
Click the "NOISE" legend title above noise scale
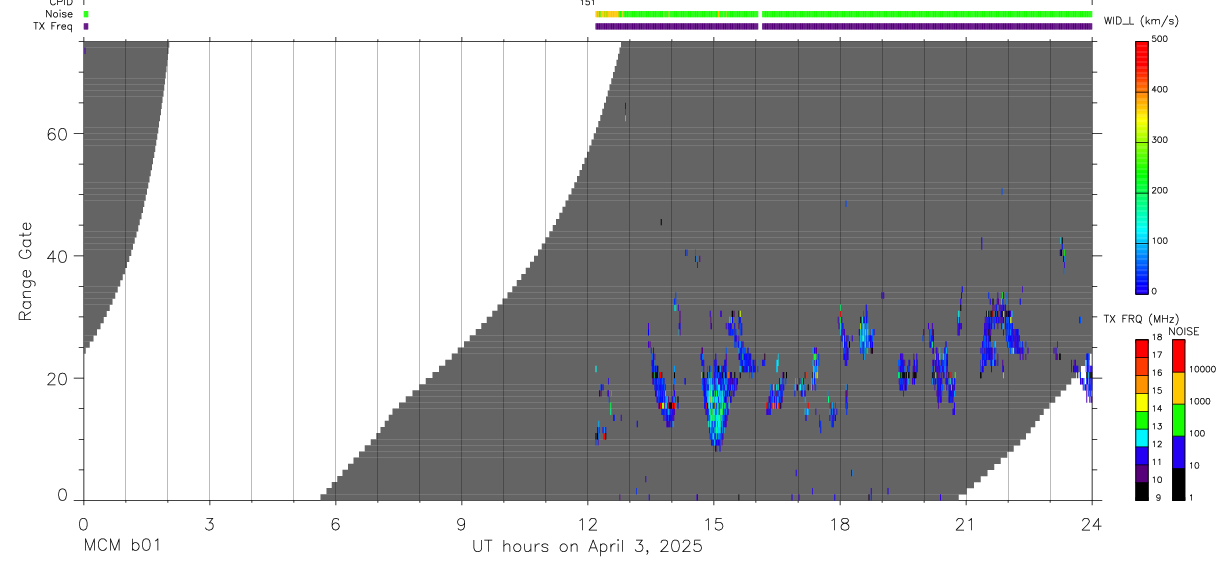point(1183,331)
